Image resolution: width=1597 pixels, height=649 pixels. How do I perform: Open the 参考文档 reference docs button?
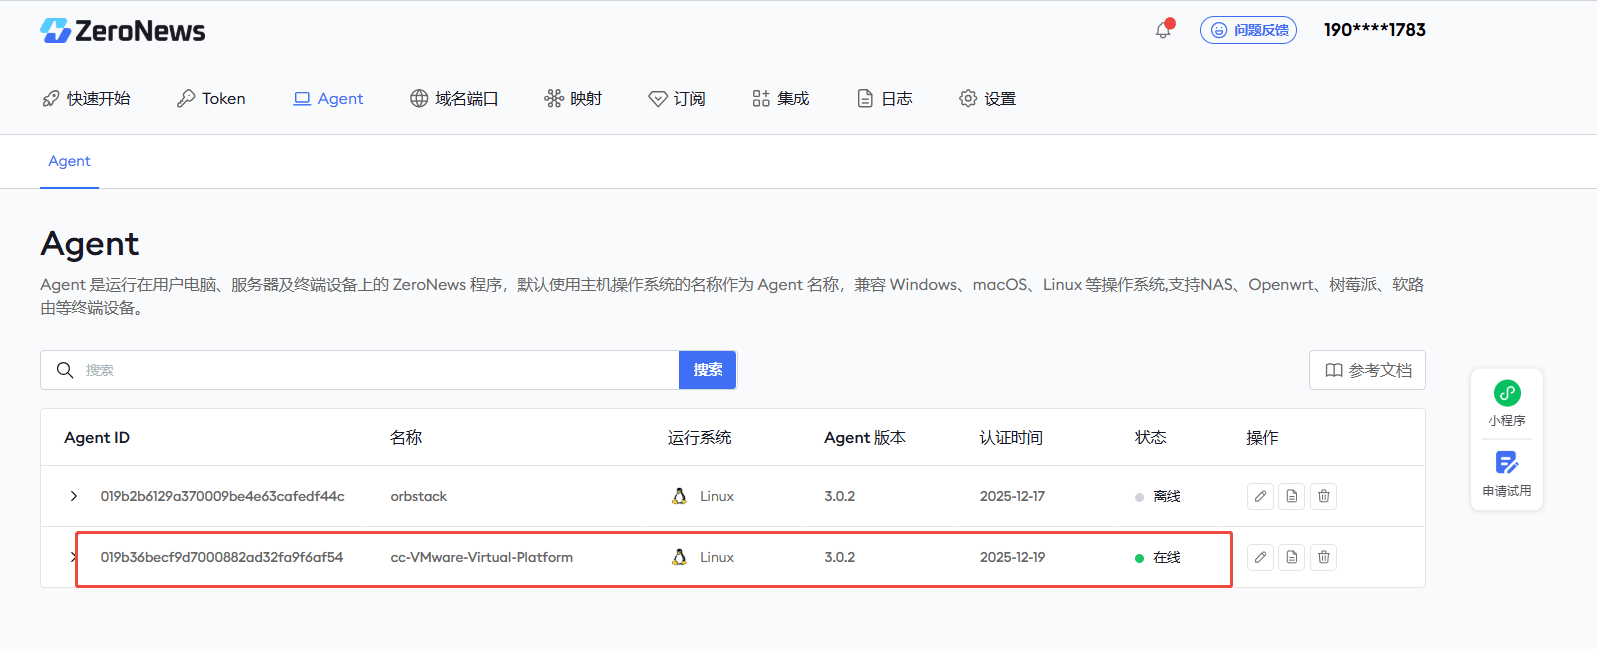click(1367, 370)
